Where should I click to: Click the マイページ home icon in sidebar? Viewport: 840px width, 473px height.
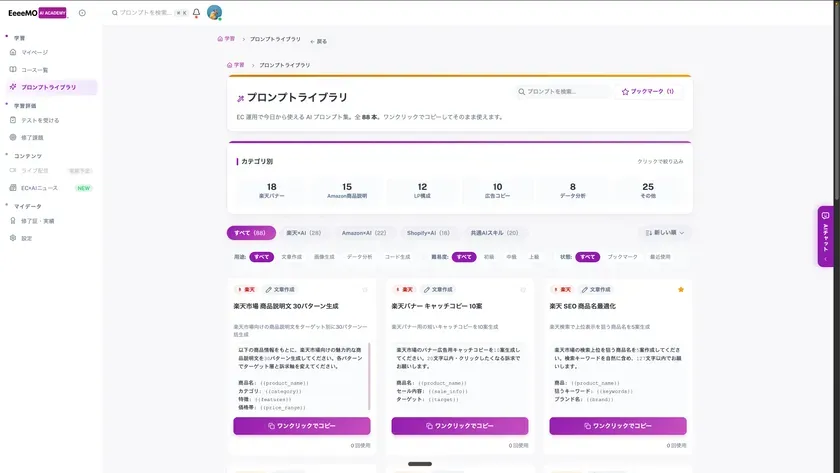[x=13, y=52]
